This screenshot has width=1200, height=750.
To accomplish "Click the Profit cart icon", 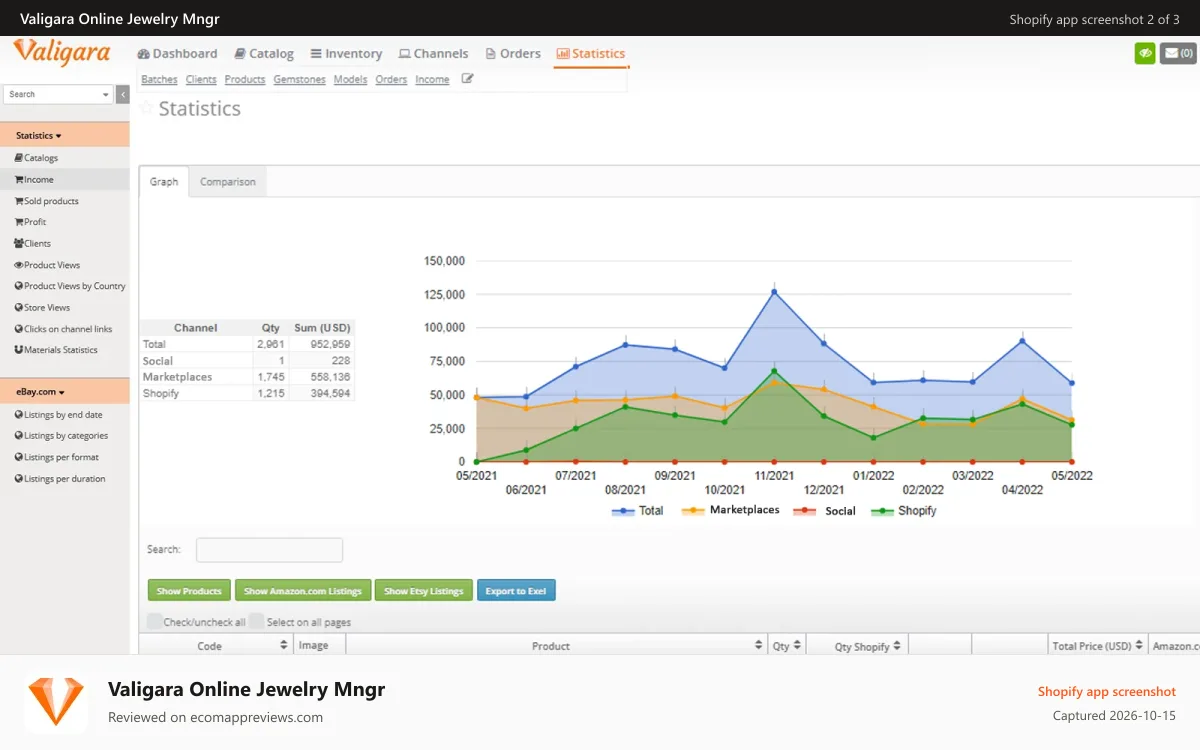I will 18,222.
